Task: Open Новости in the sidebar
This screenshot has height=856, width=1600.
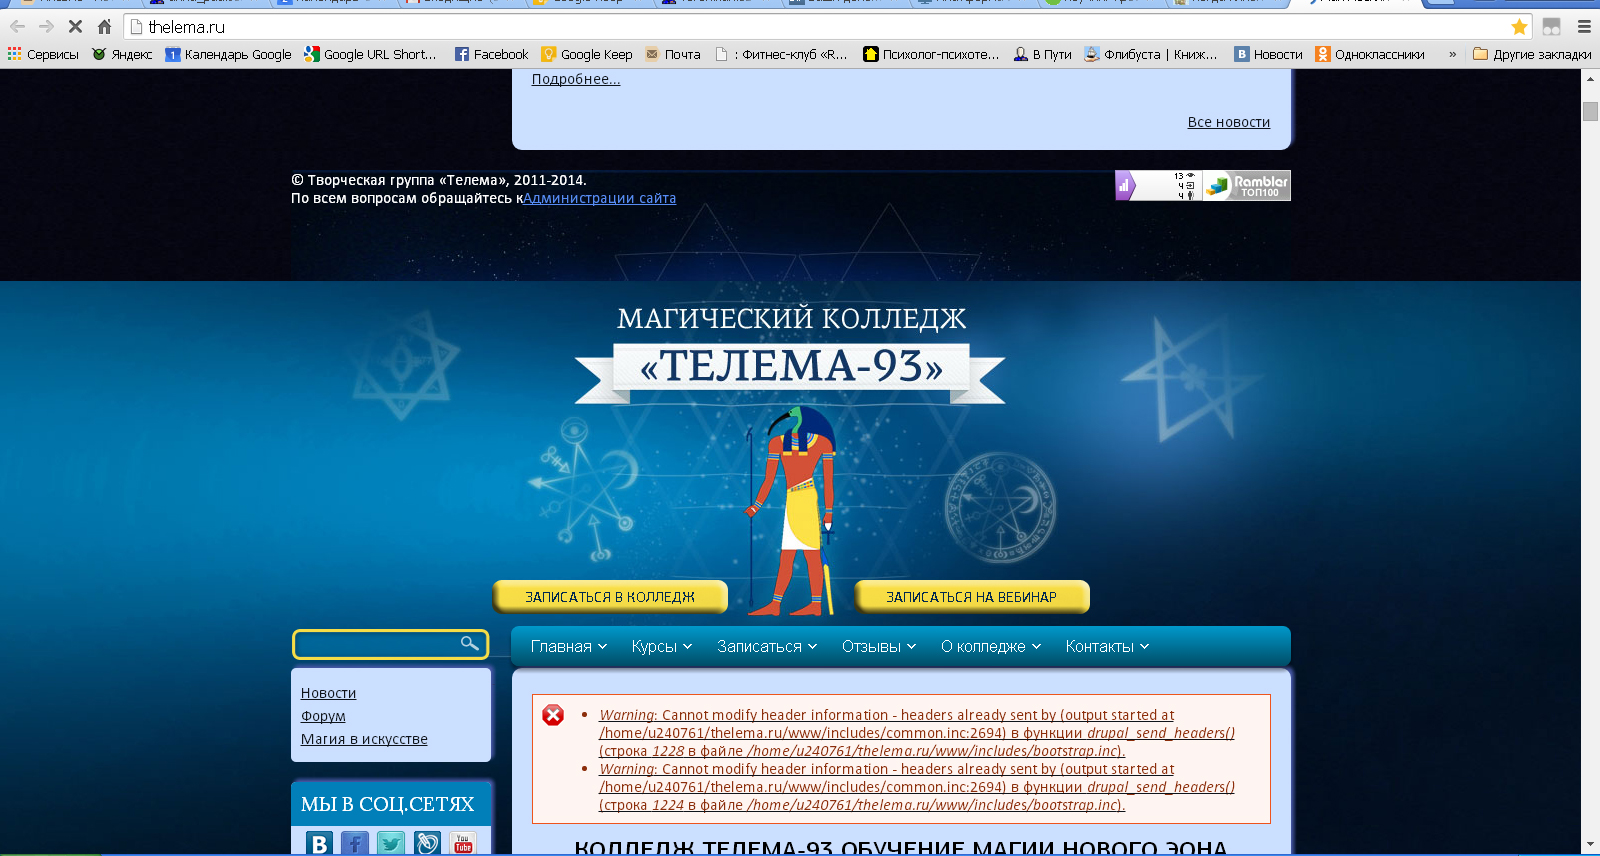Action: click(x=328, y=693)
